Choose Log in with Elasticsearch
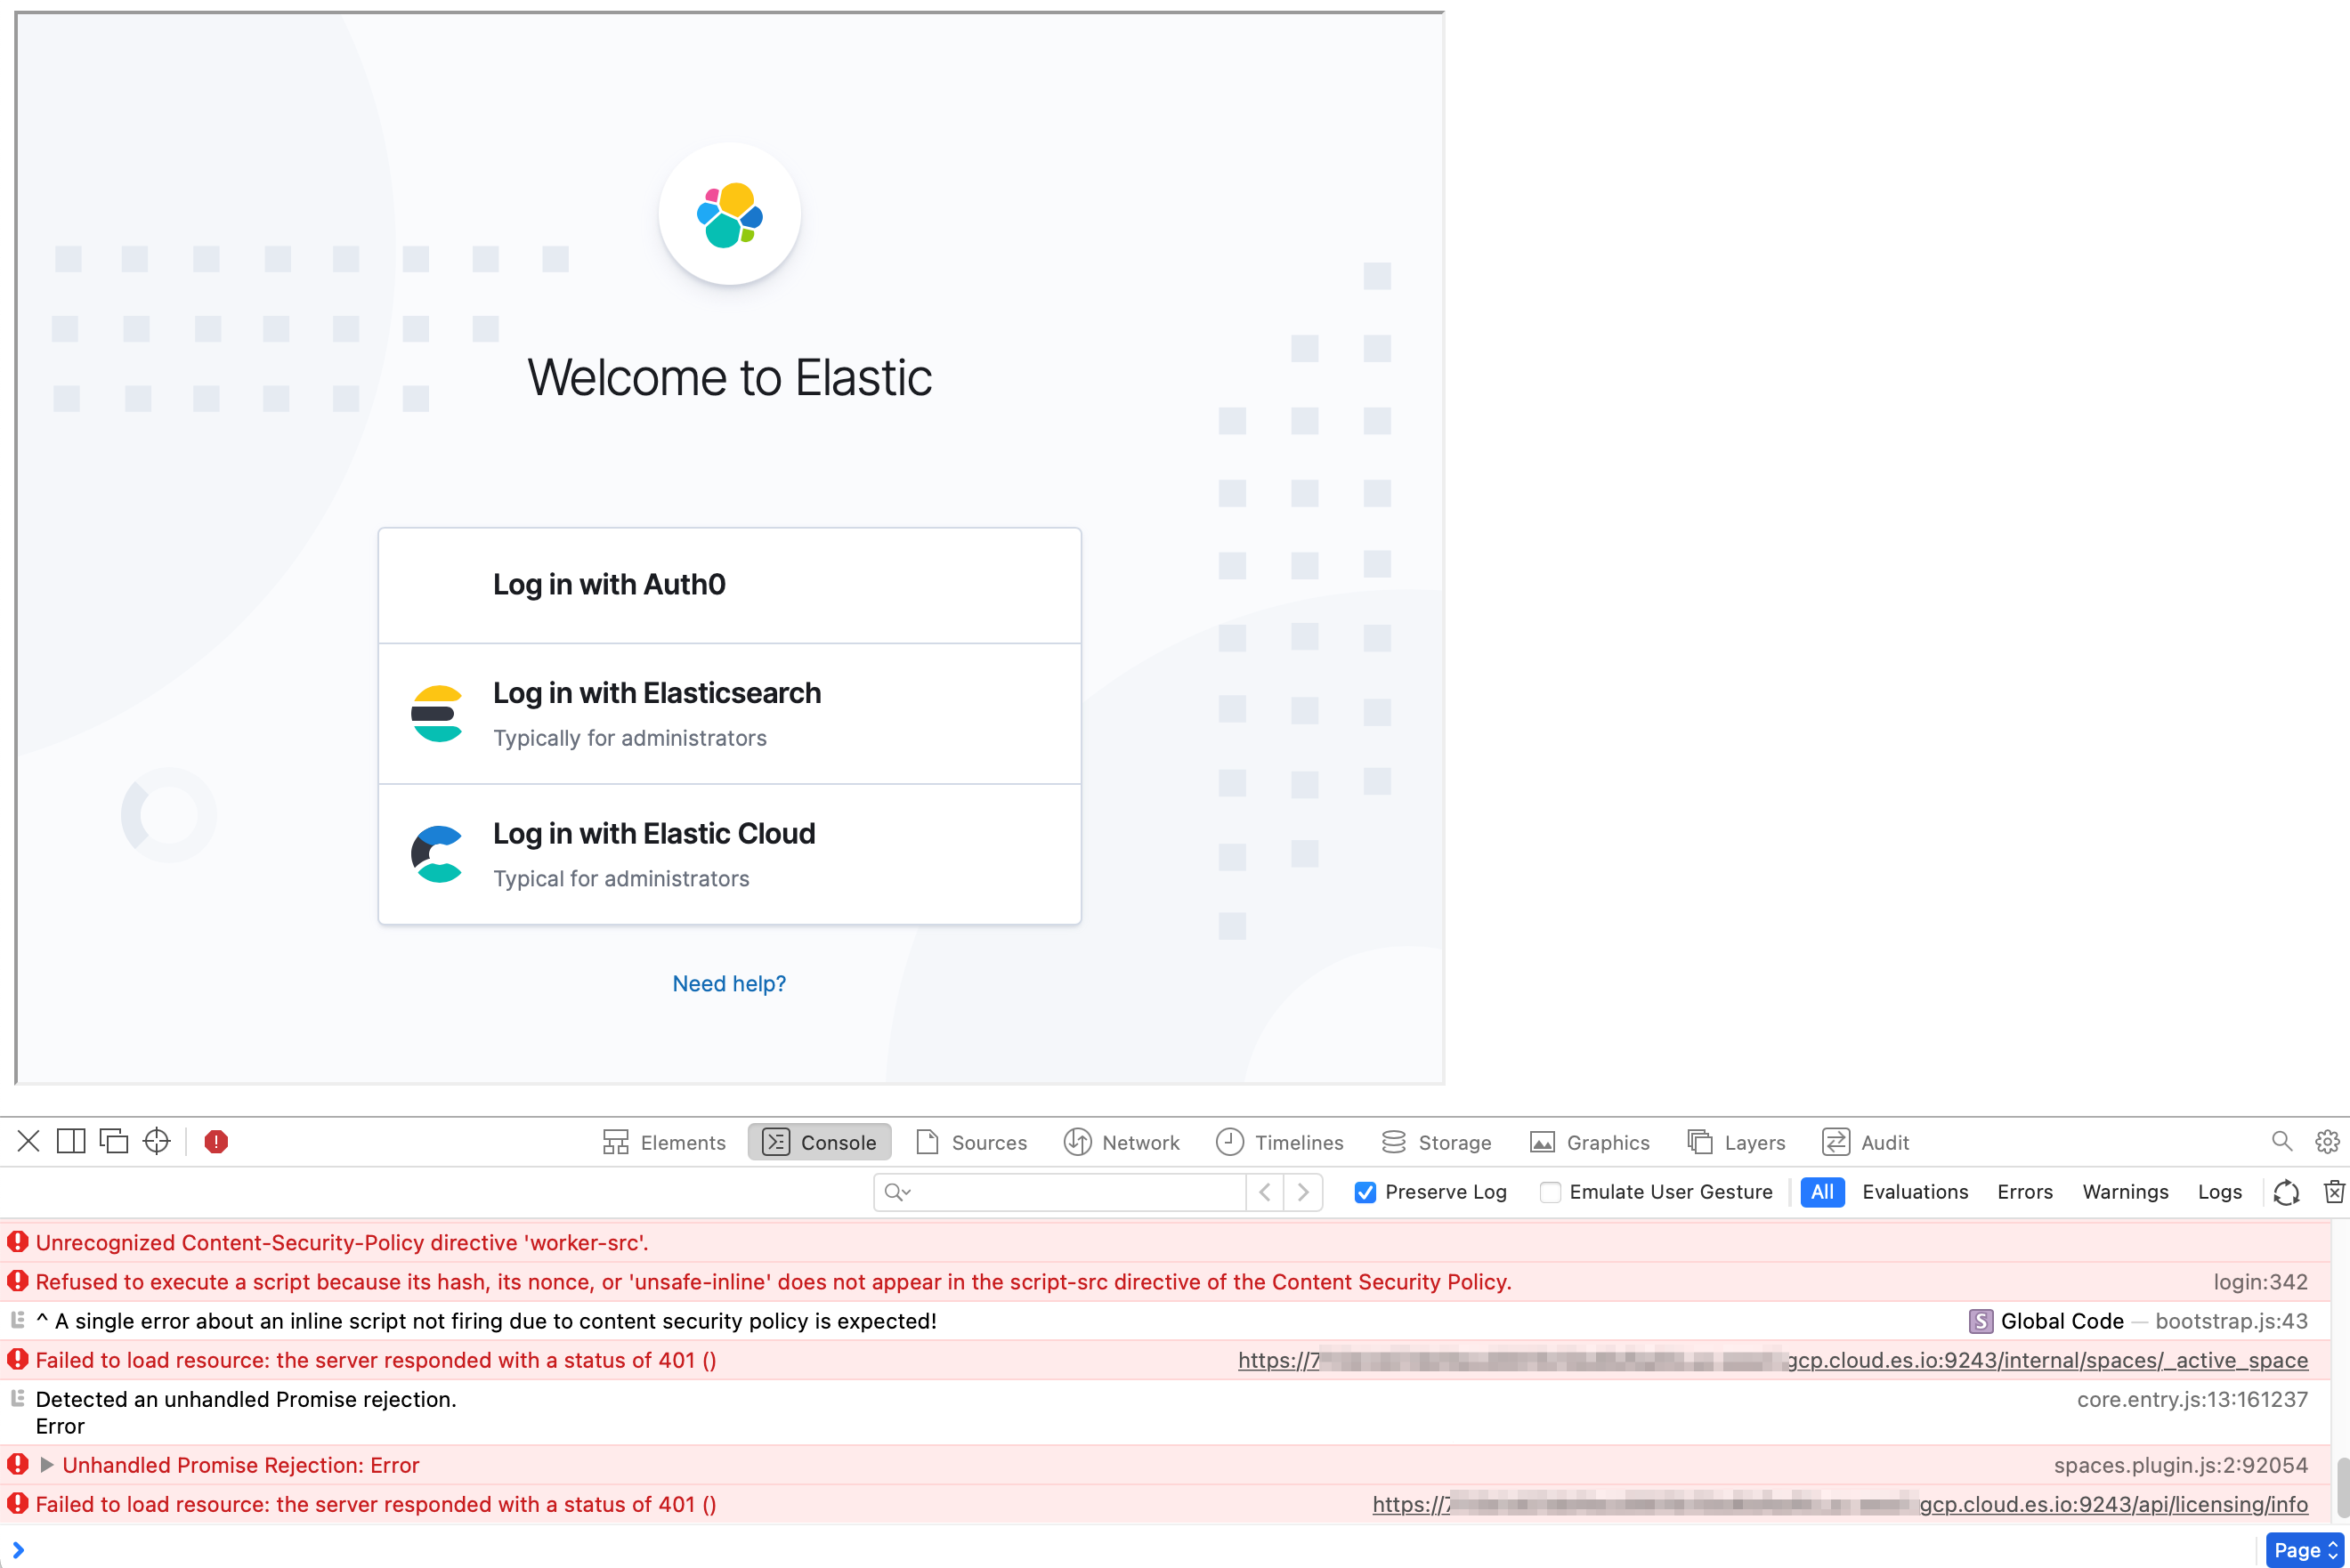Image resolution: width=2350 pixels, height=1568 pixels. coord(730,714)
